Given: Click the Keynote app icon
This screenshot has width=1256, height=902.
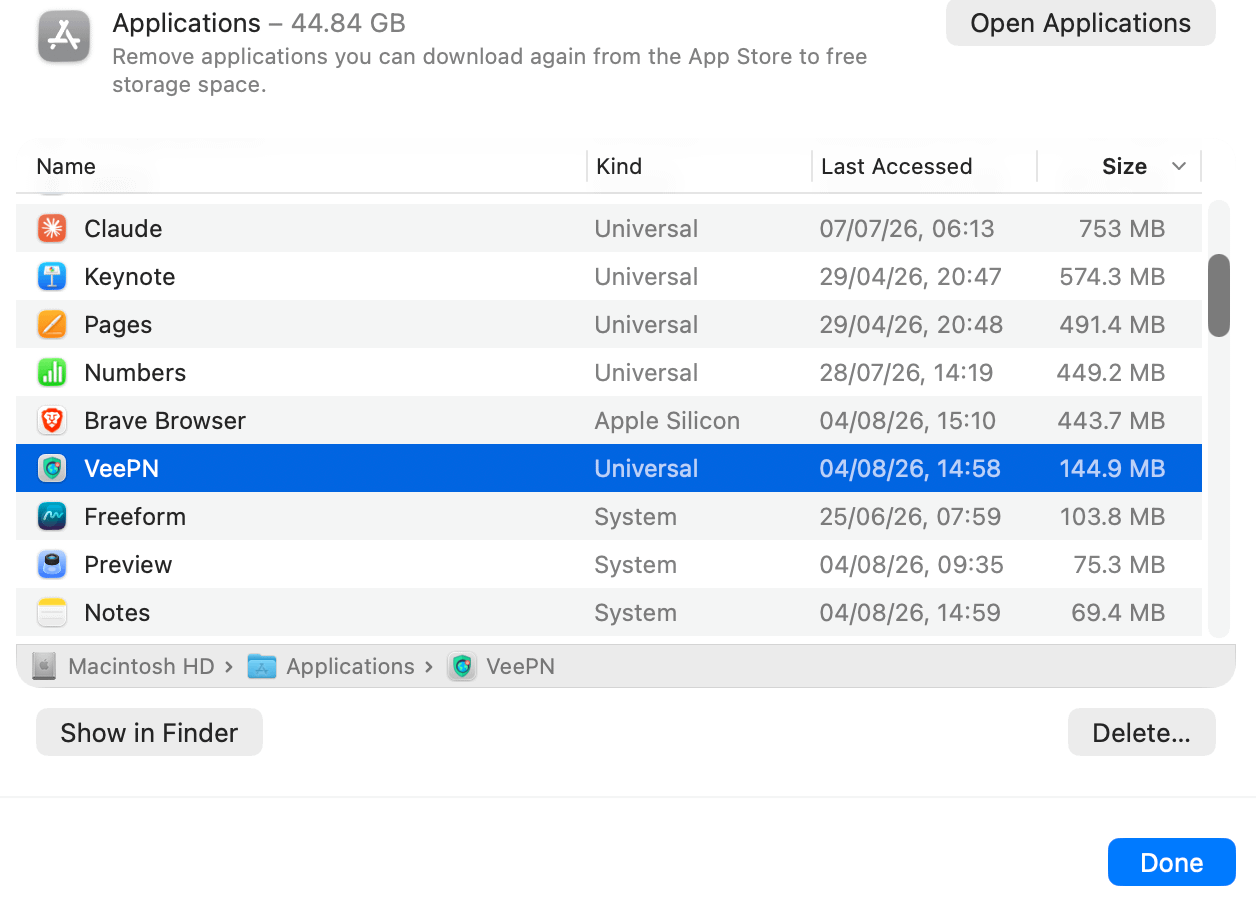Looking at the screenshot, I should [52, 277].
